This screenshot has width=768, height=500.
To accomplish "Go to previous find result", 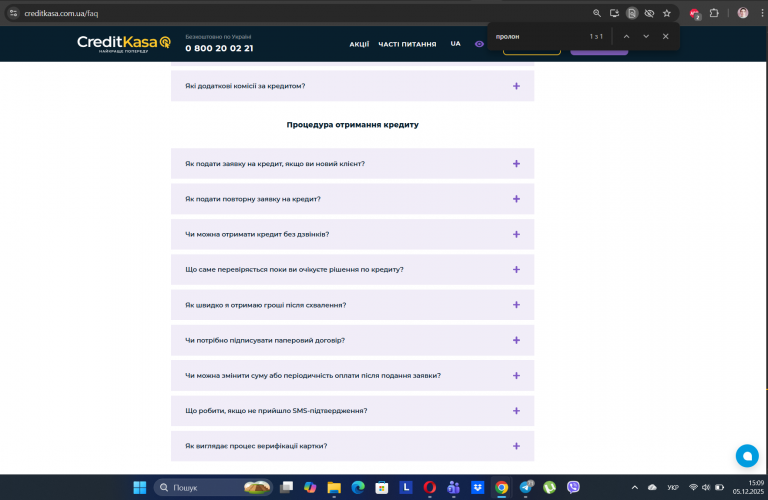I will tap(626, 36).
